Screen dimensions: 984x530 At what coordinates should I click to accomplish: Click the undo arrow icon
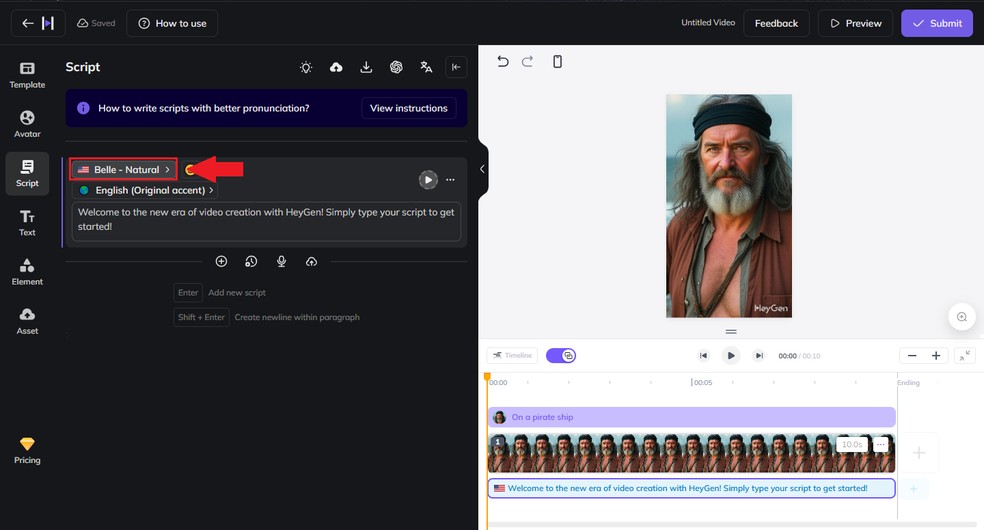coord(503,62)
